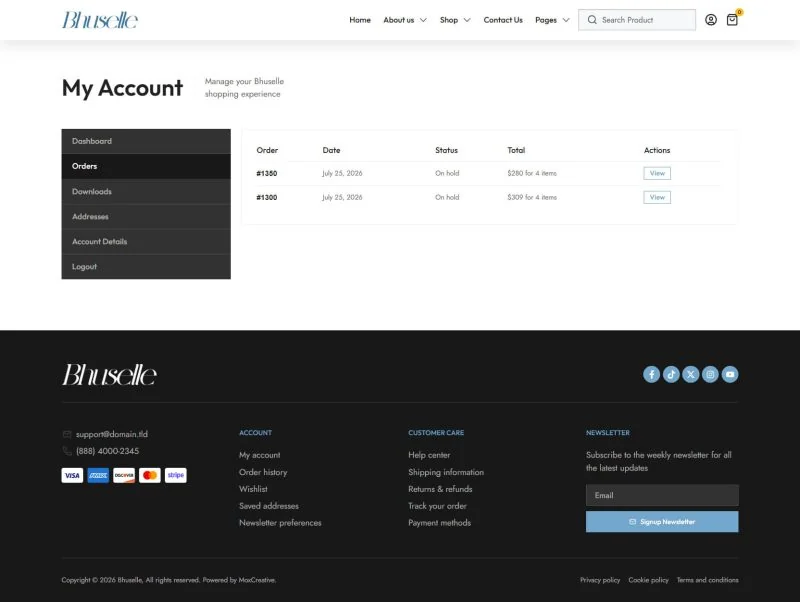Image resolution: width=800 pixels, height=602 pixels.
Task: Open Order history footer link
Action: pyautogui.click(x=263, y=472)
